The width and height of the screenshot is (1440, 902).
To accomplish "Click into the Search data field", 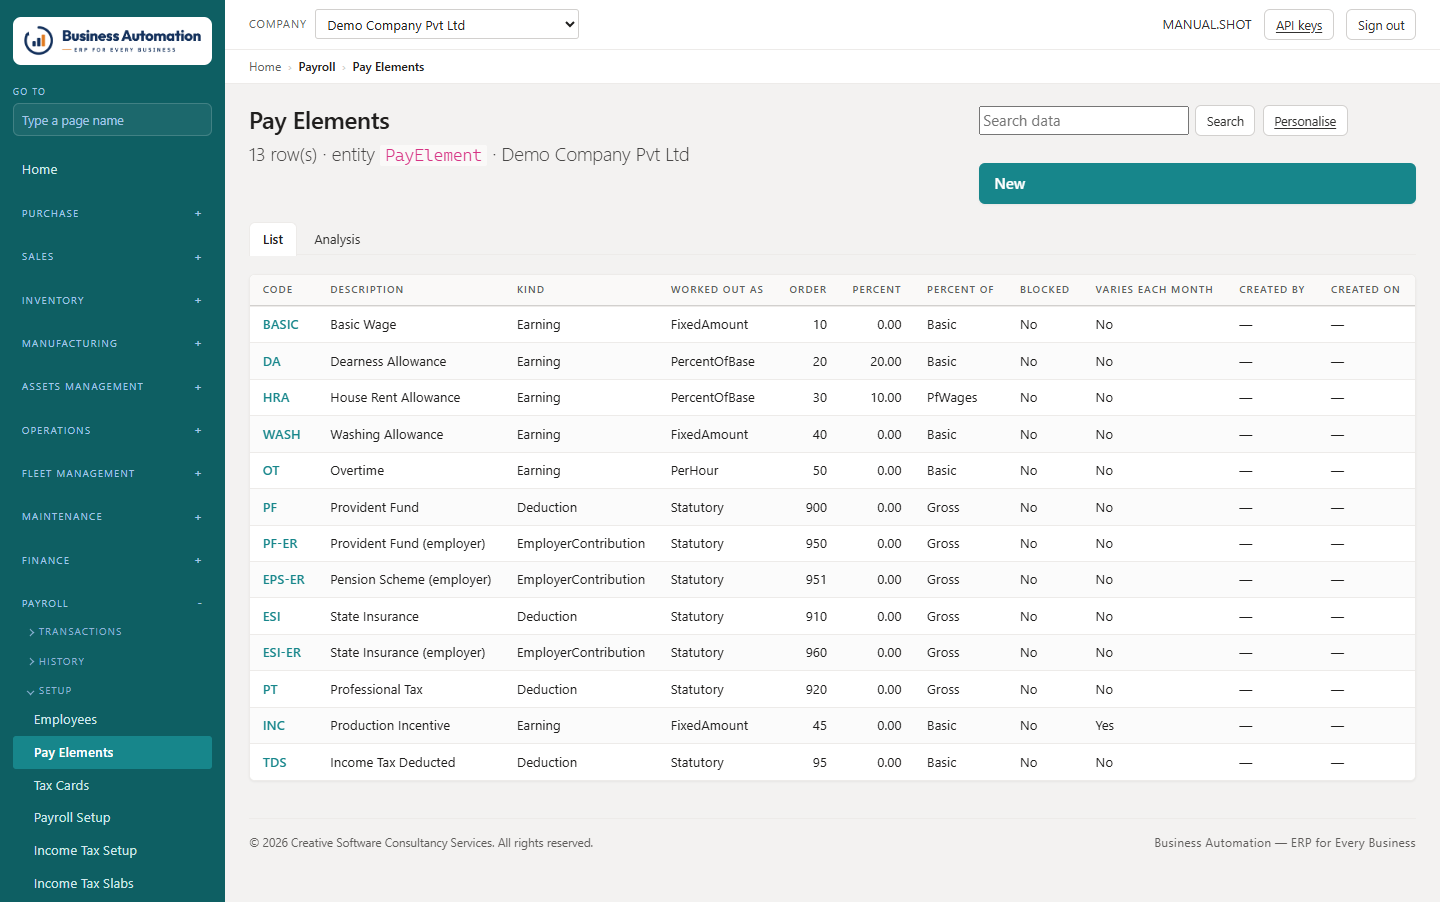I will pos(1084,121).
